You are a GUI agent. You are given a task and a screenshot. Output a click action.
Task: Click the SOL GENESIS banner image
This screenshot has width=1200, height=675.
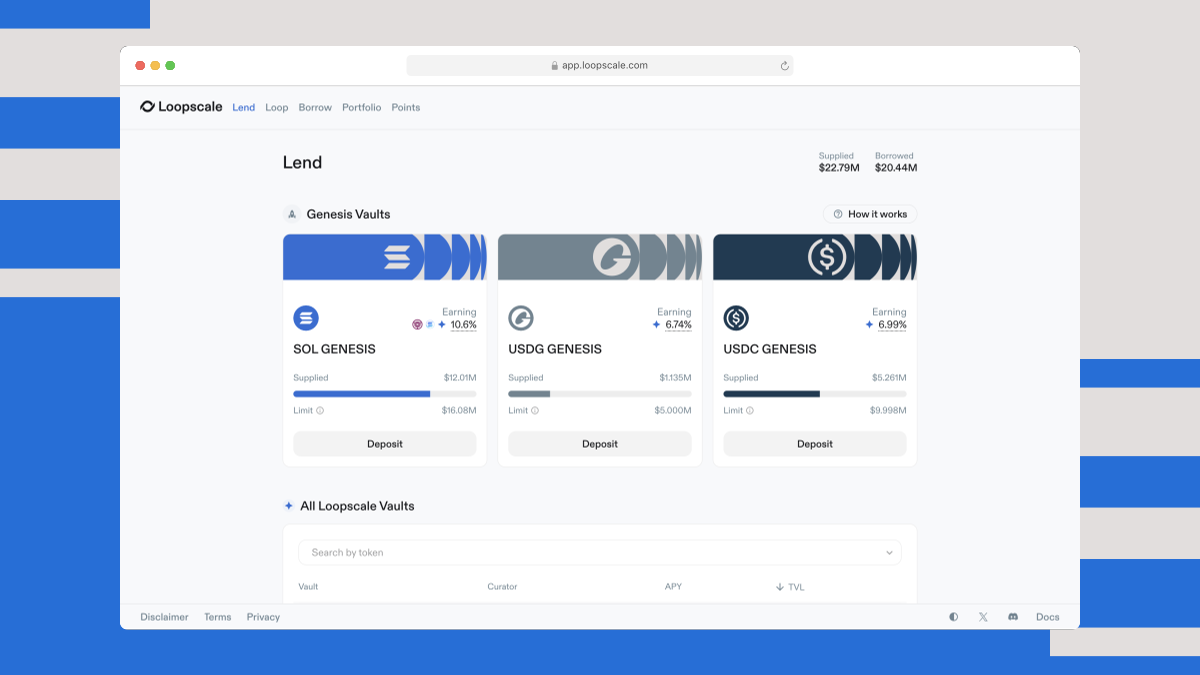pyautogui.click(x=385, y=257)
